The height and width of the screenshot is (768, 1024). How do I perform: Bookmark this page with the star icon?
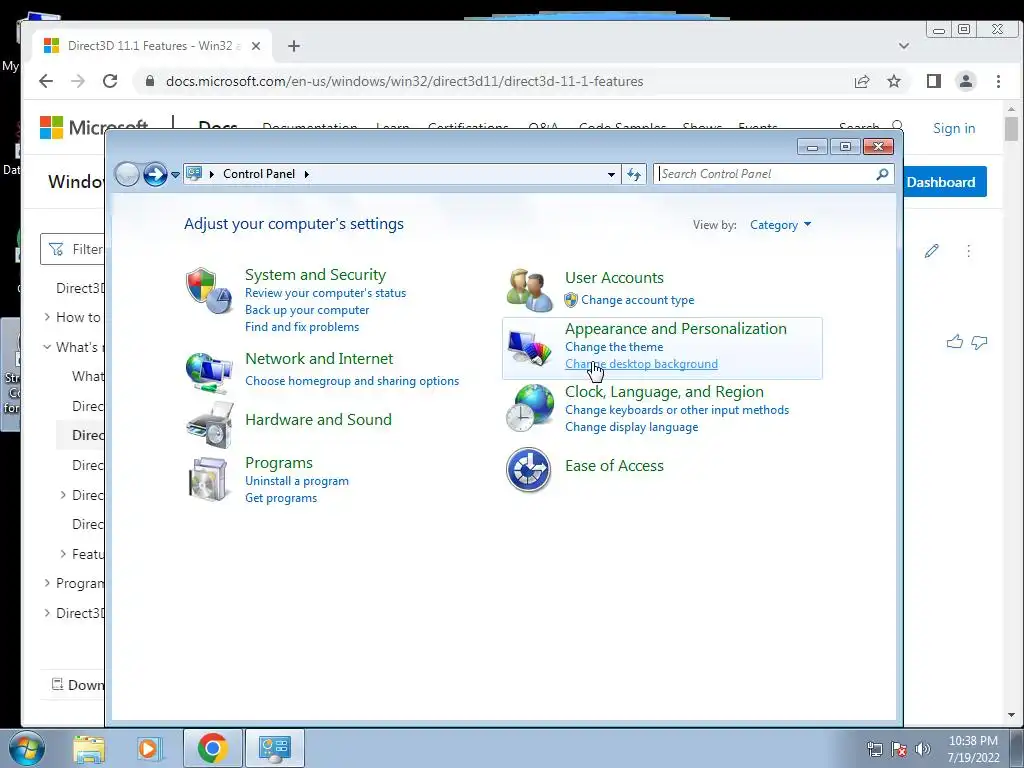pos(894,81)
